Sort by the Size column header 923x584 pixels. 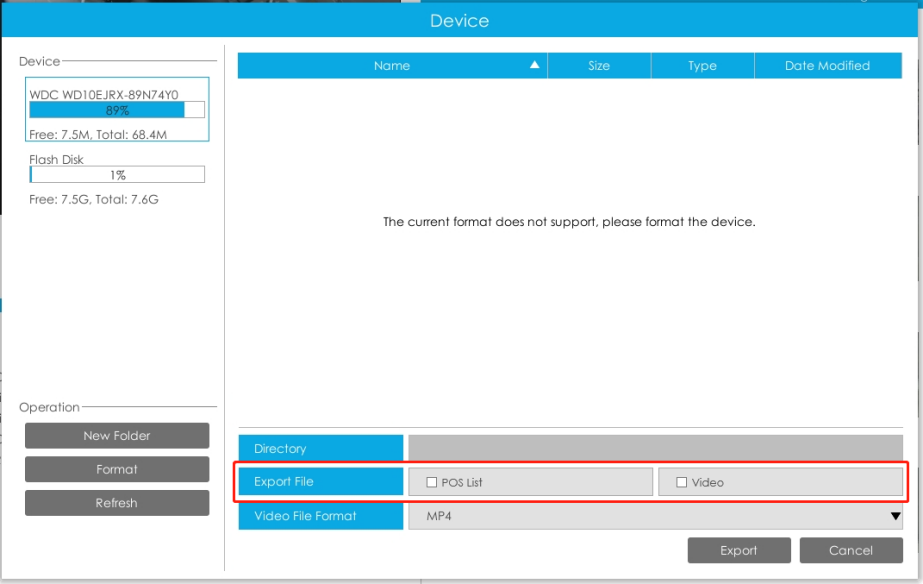[599, 65]
